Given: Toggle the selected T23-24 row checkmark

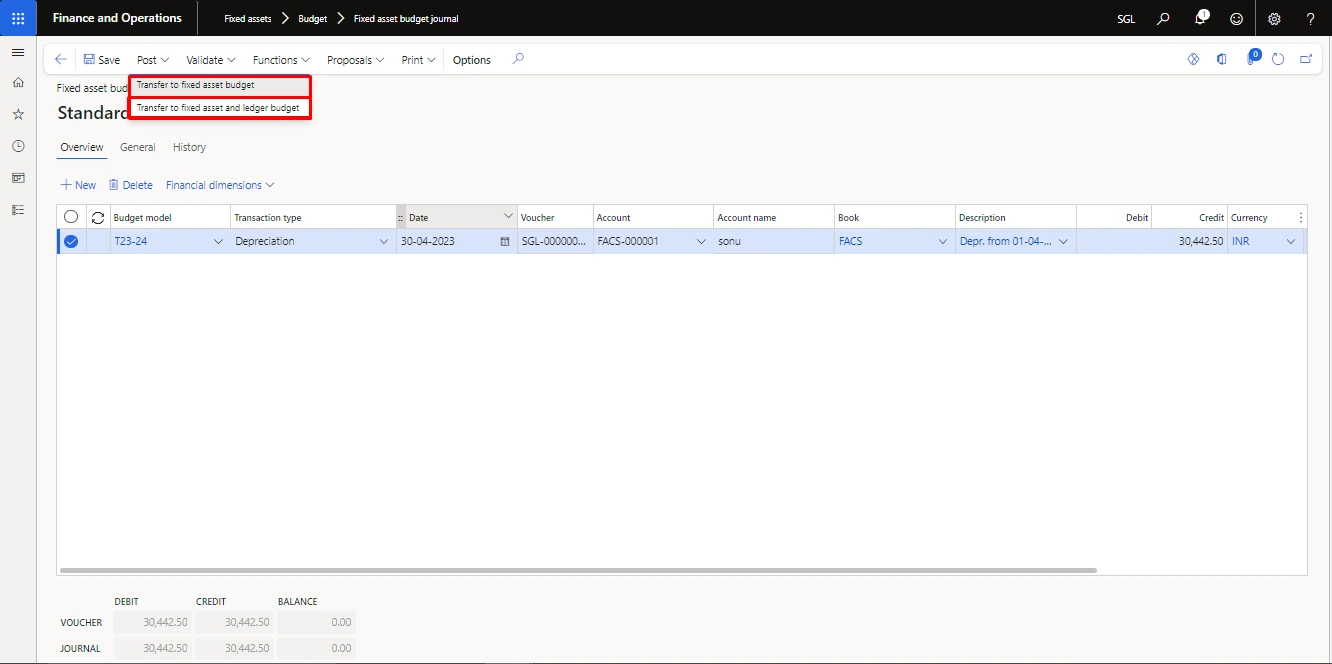Looking at the screenshot, I should [71, 241].
